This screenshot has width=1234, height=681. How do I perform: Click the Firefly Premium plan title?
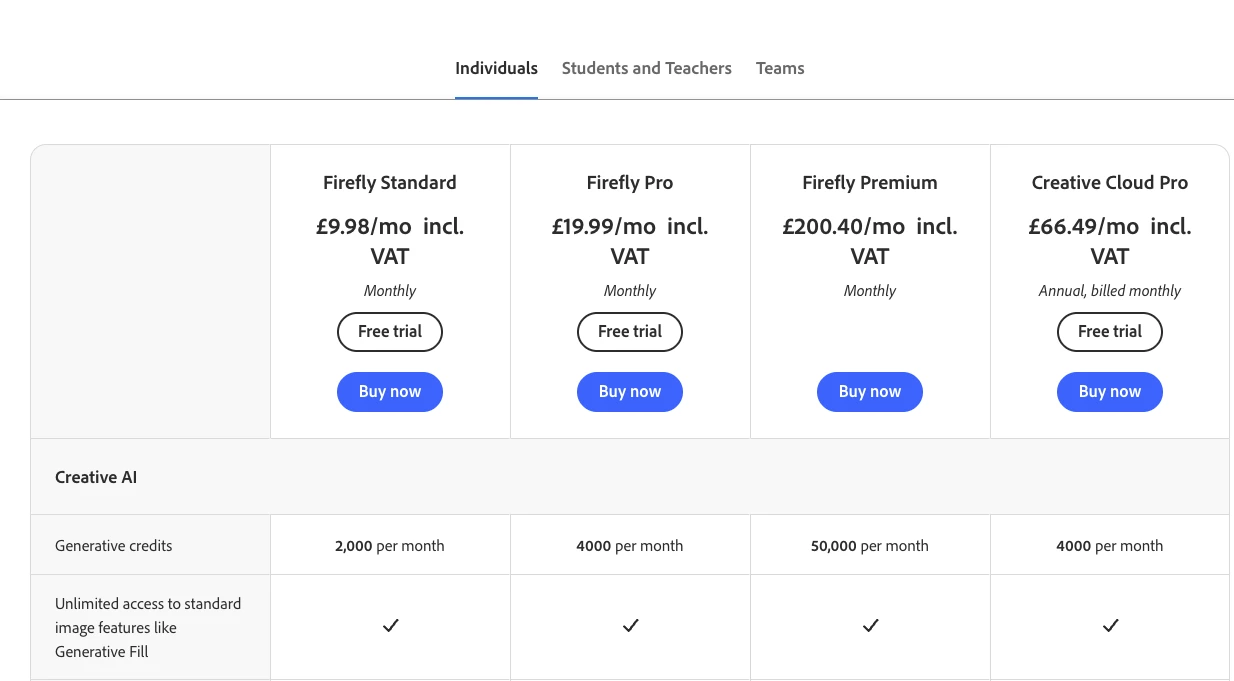click(x=870, y=183)
